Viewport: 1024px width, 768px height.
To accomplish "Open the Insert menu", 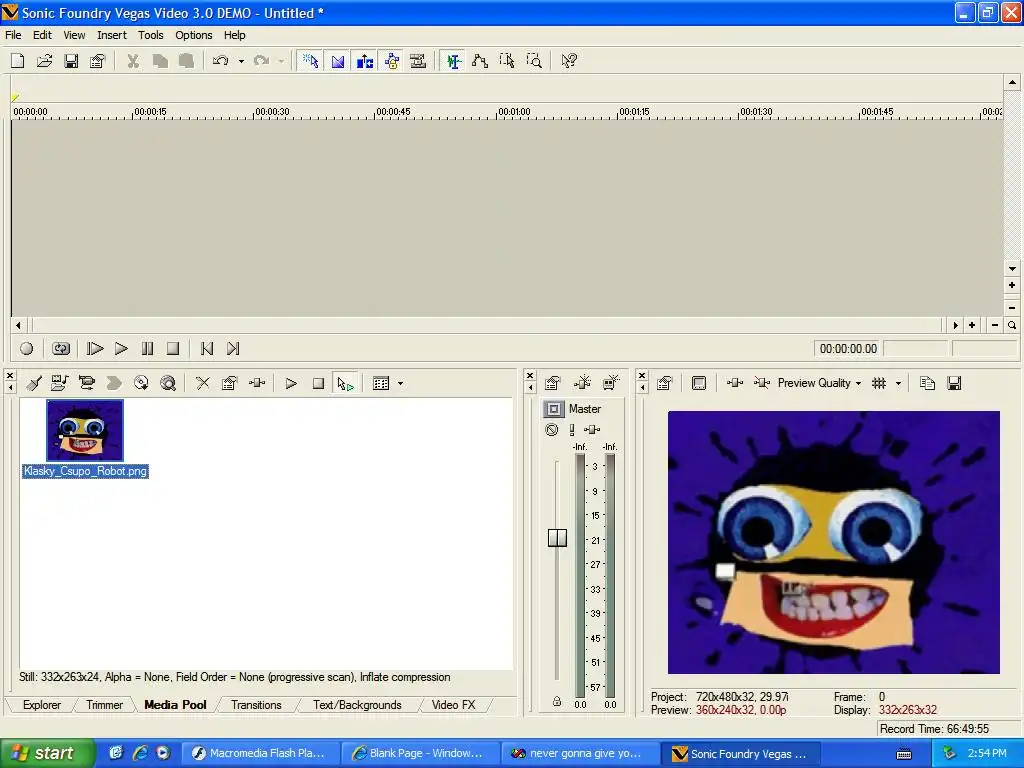I will (112, 35).
